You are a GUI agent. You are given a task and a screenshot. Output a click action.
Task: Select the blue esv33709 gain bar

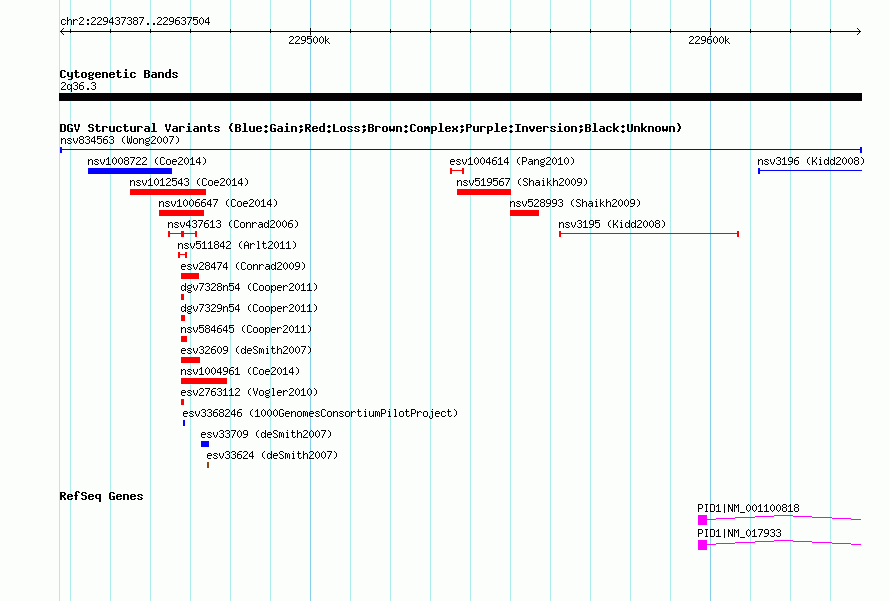click(x=205, y=444)
